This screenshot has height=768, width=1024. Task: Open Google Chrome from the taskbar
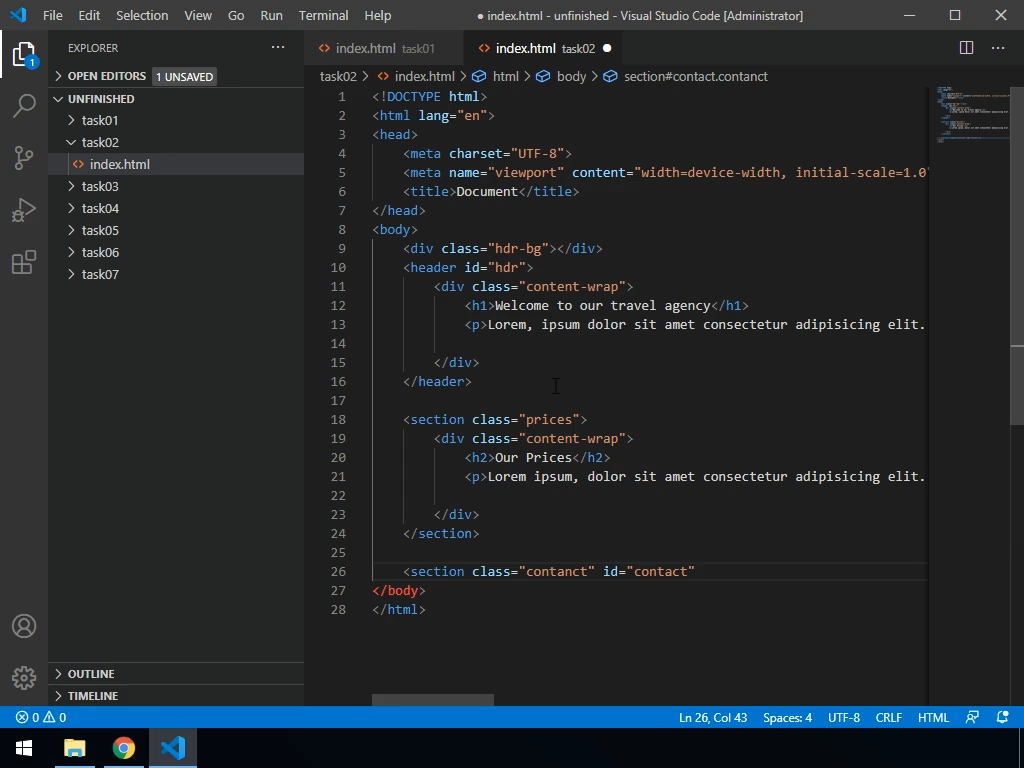tap(124, 748)
